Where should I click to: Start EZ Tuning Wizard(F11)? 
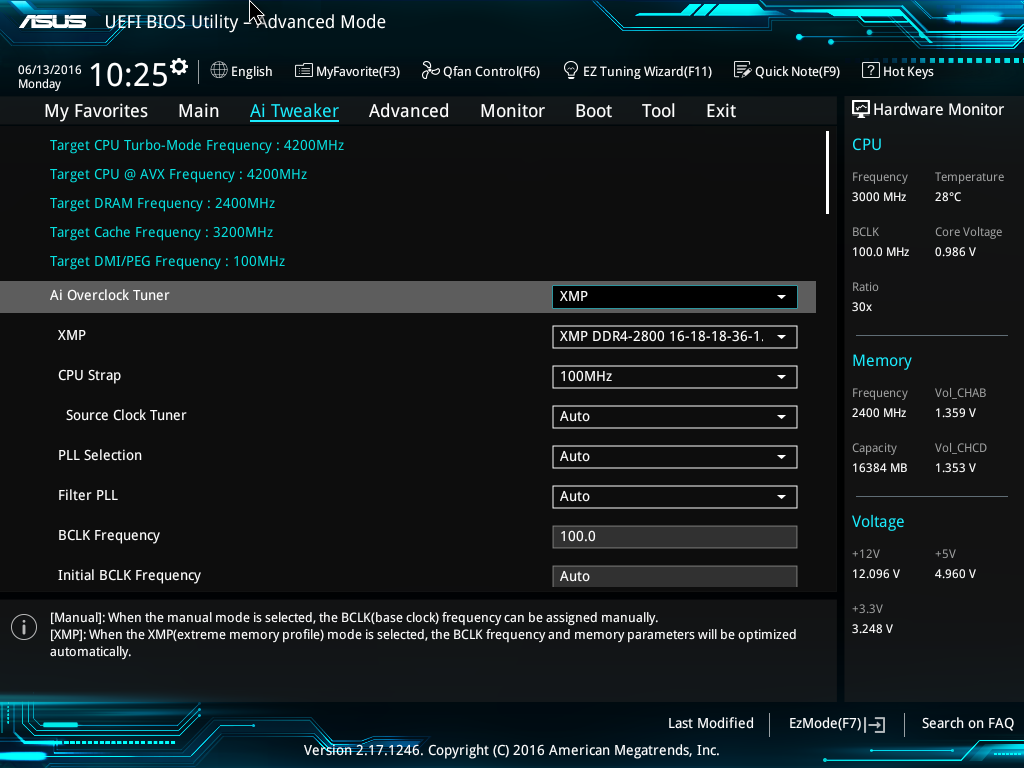click(637, 71)
